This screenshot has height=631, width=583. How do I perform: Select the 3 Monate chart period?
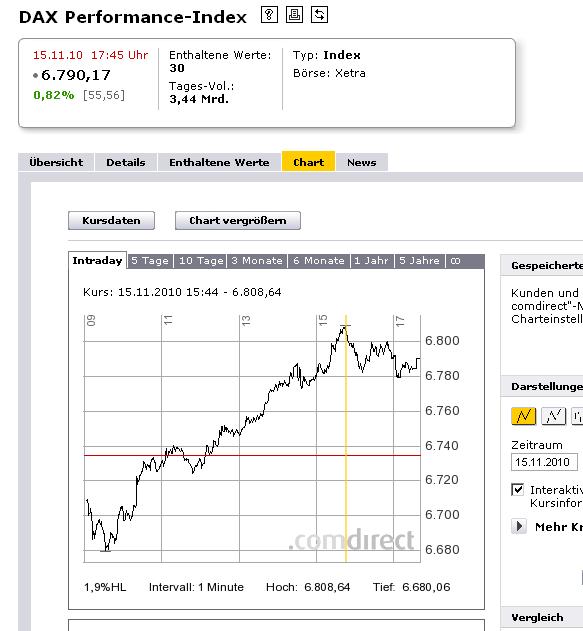tap(257, 261)
